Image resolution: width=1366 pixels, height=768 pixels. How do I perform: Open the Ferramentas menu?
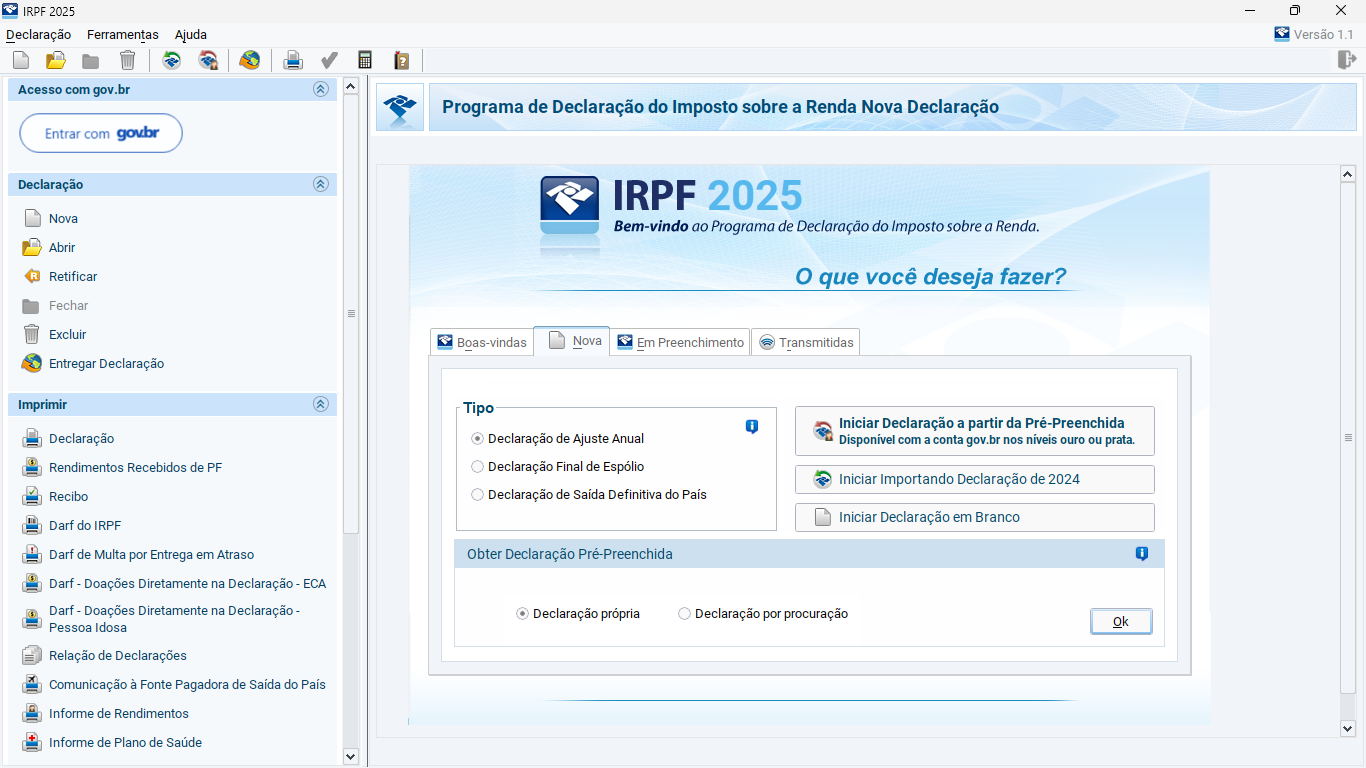coord(122,34)
